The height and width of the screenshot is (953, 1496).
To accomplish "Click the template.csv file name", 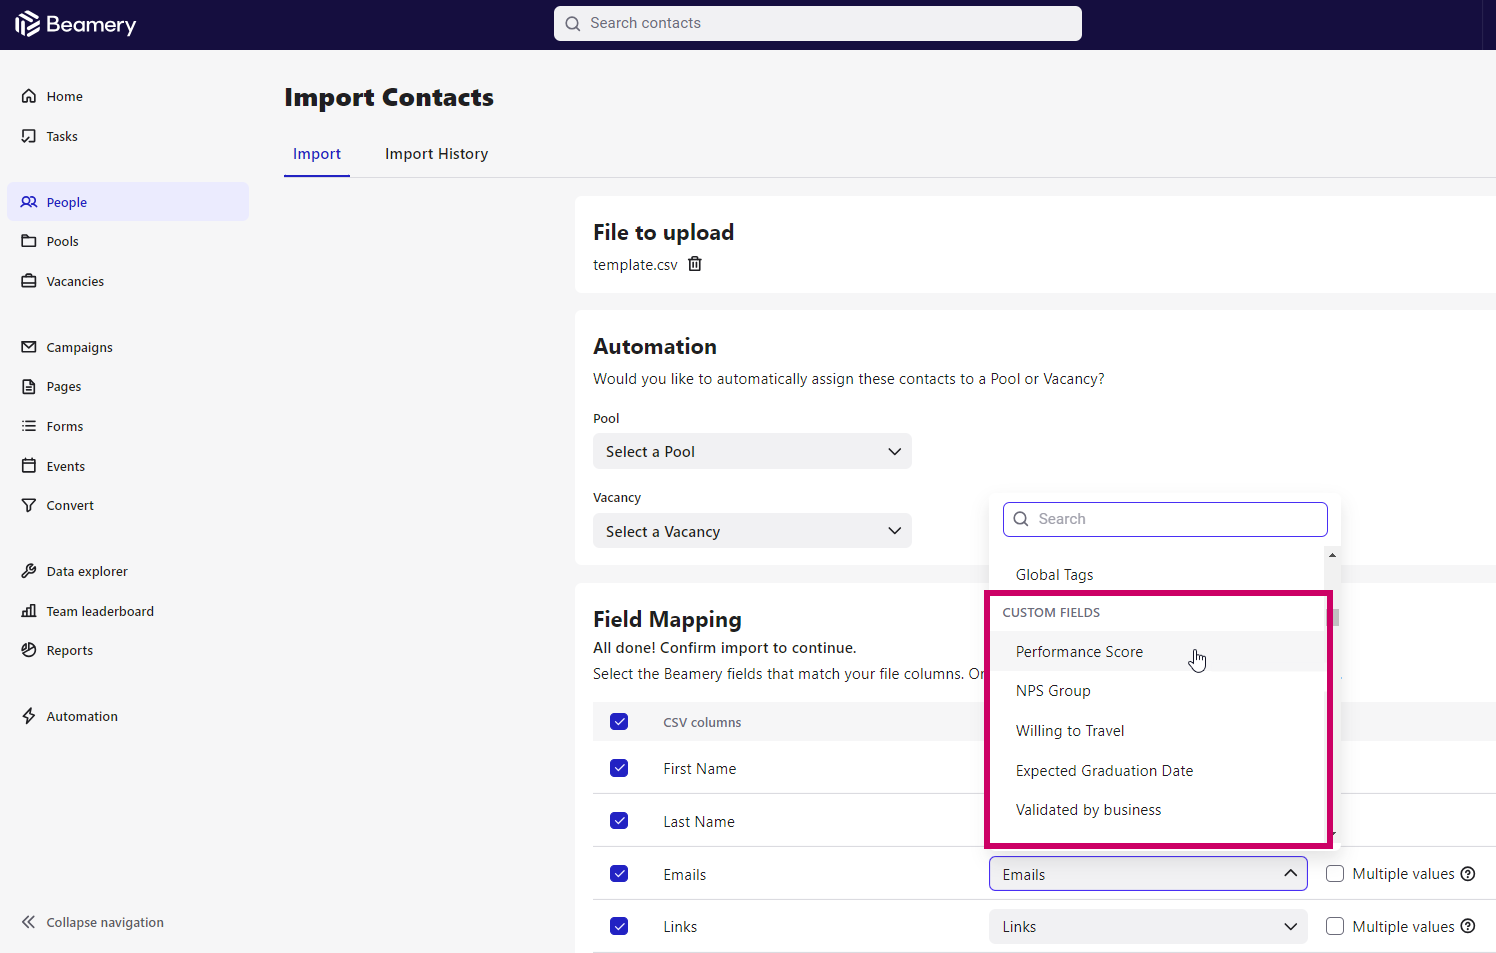I will pyautogui.click(x=635, y=265).
